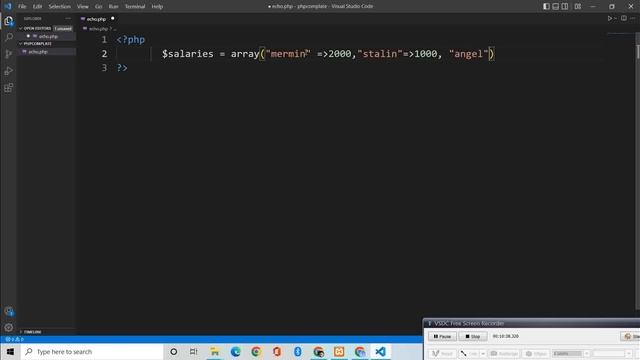Viewport: 640px width, 360px height.
Task: Open Task View from the taskbar
Action: (x=193, y=351)
